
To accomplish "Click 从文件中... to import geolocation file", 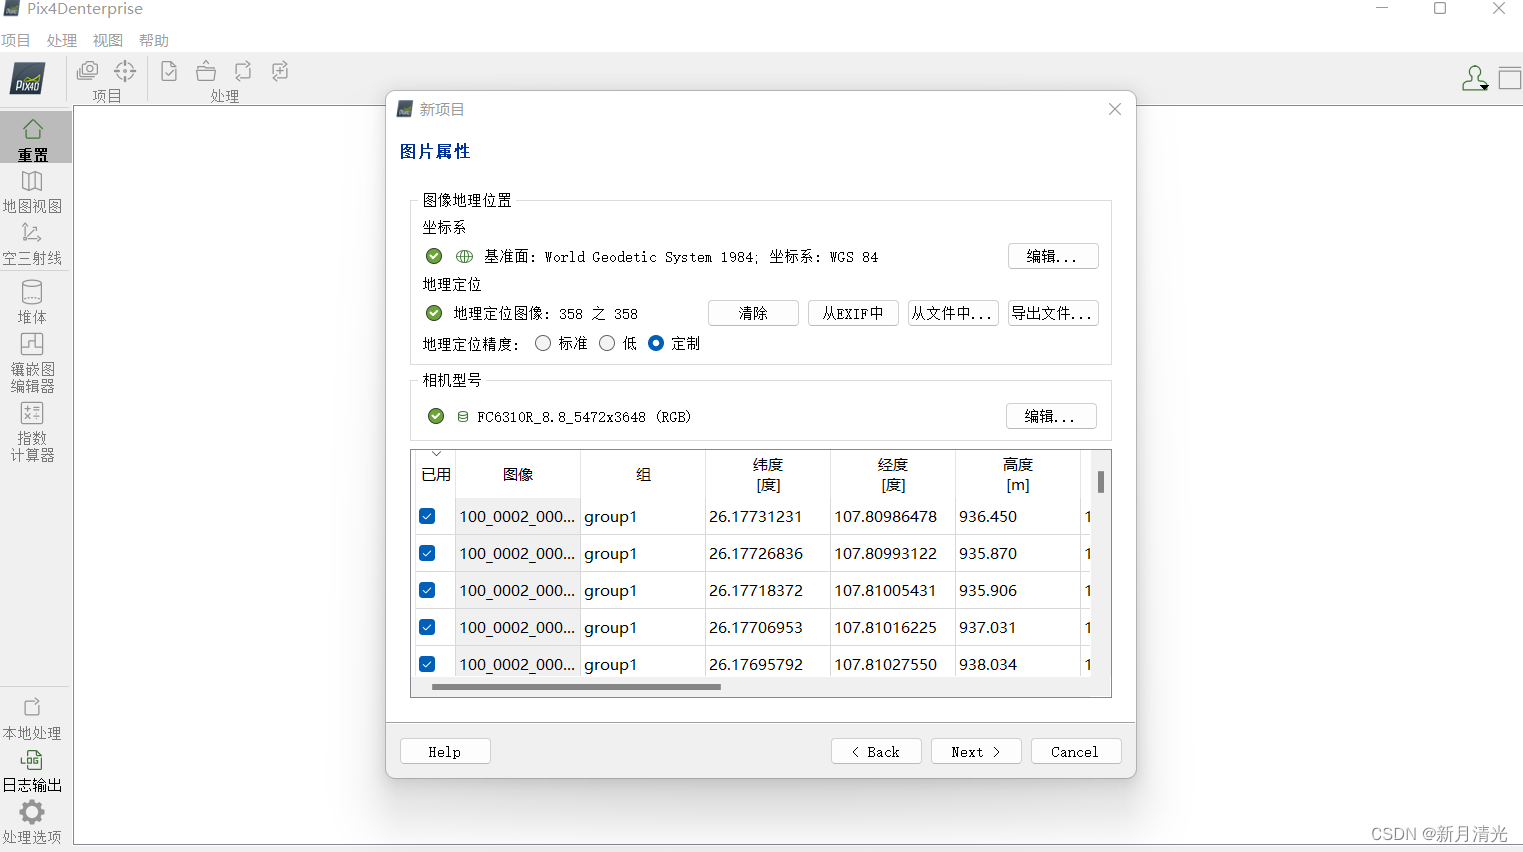I will tap(952, 313).
